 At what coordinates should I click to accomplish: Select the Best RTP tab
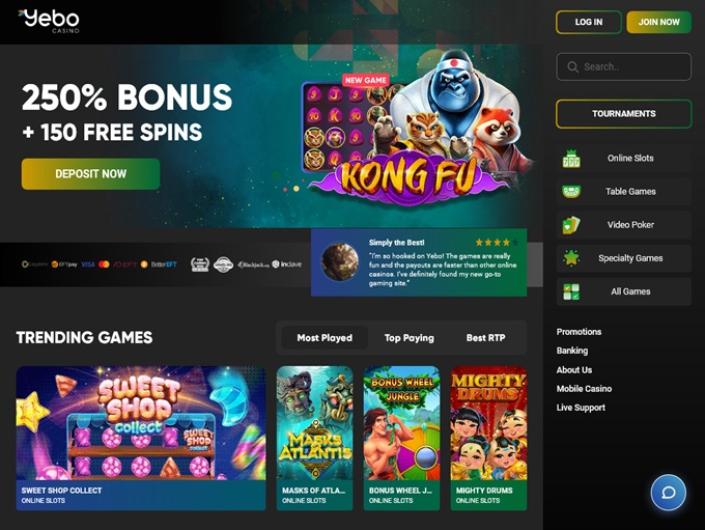[x=486, y=338]
